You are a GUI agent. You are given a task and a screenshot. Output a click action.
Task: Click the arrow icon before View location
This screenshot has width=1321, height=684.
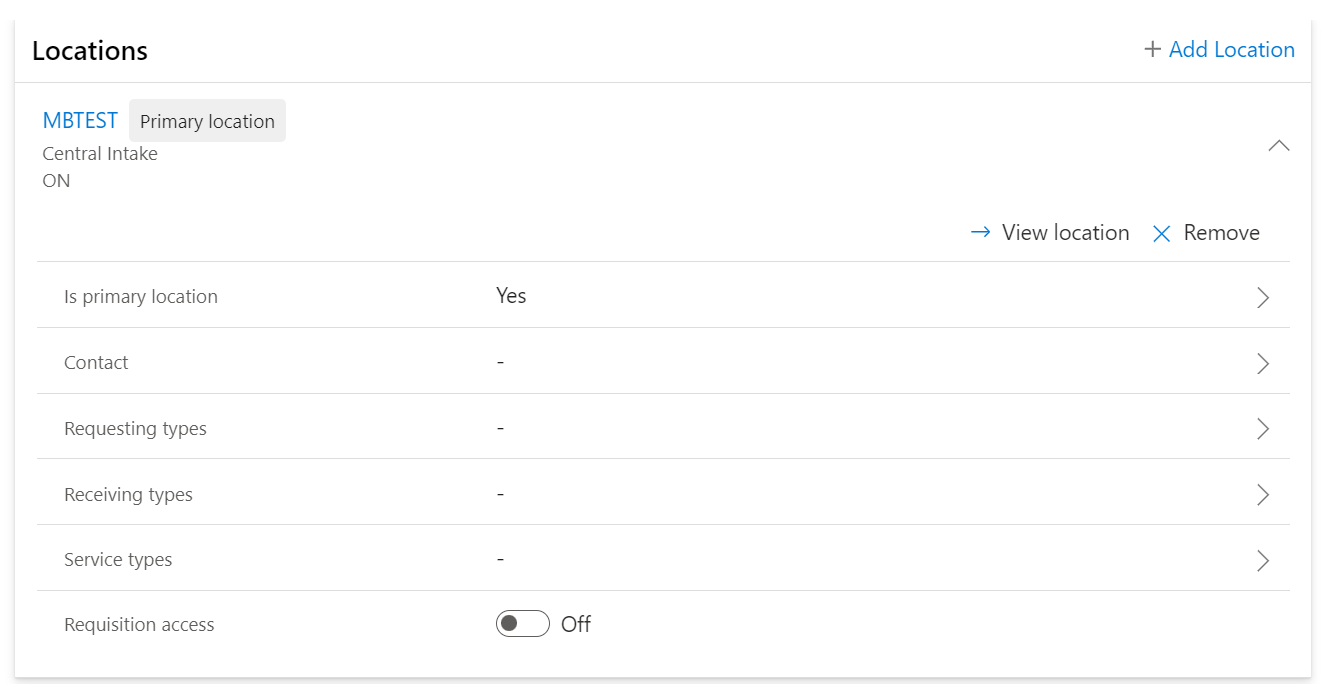[x=981, y=232]
